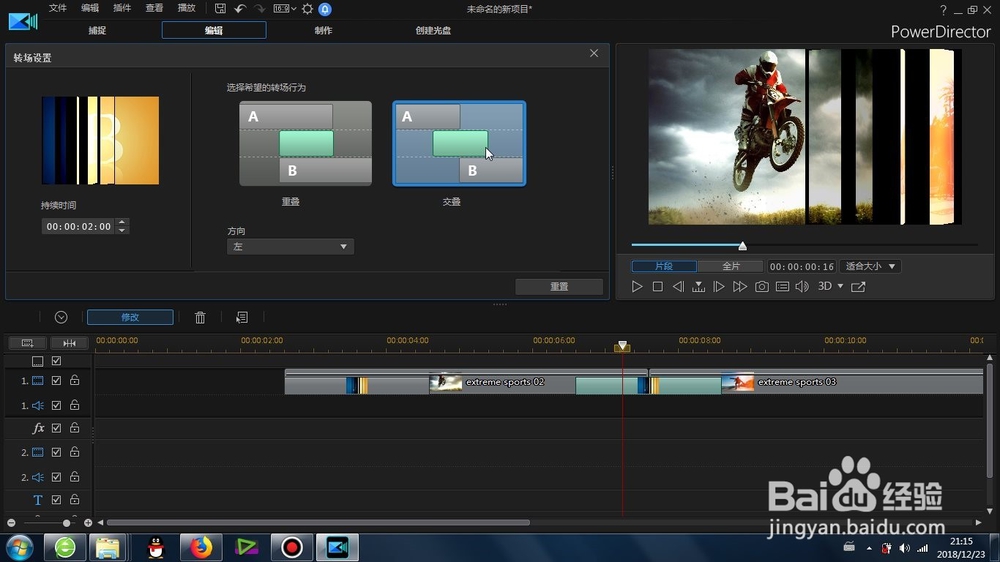Image resolution: width=1000 pixels, height=562 pixels.
Task: Play the preview
Action: 636,286
